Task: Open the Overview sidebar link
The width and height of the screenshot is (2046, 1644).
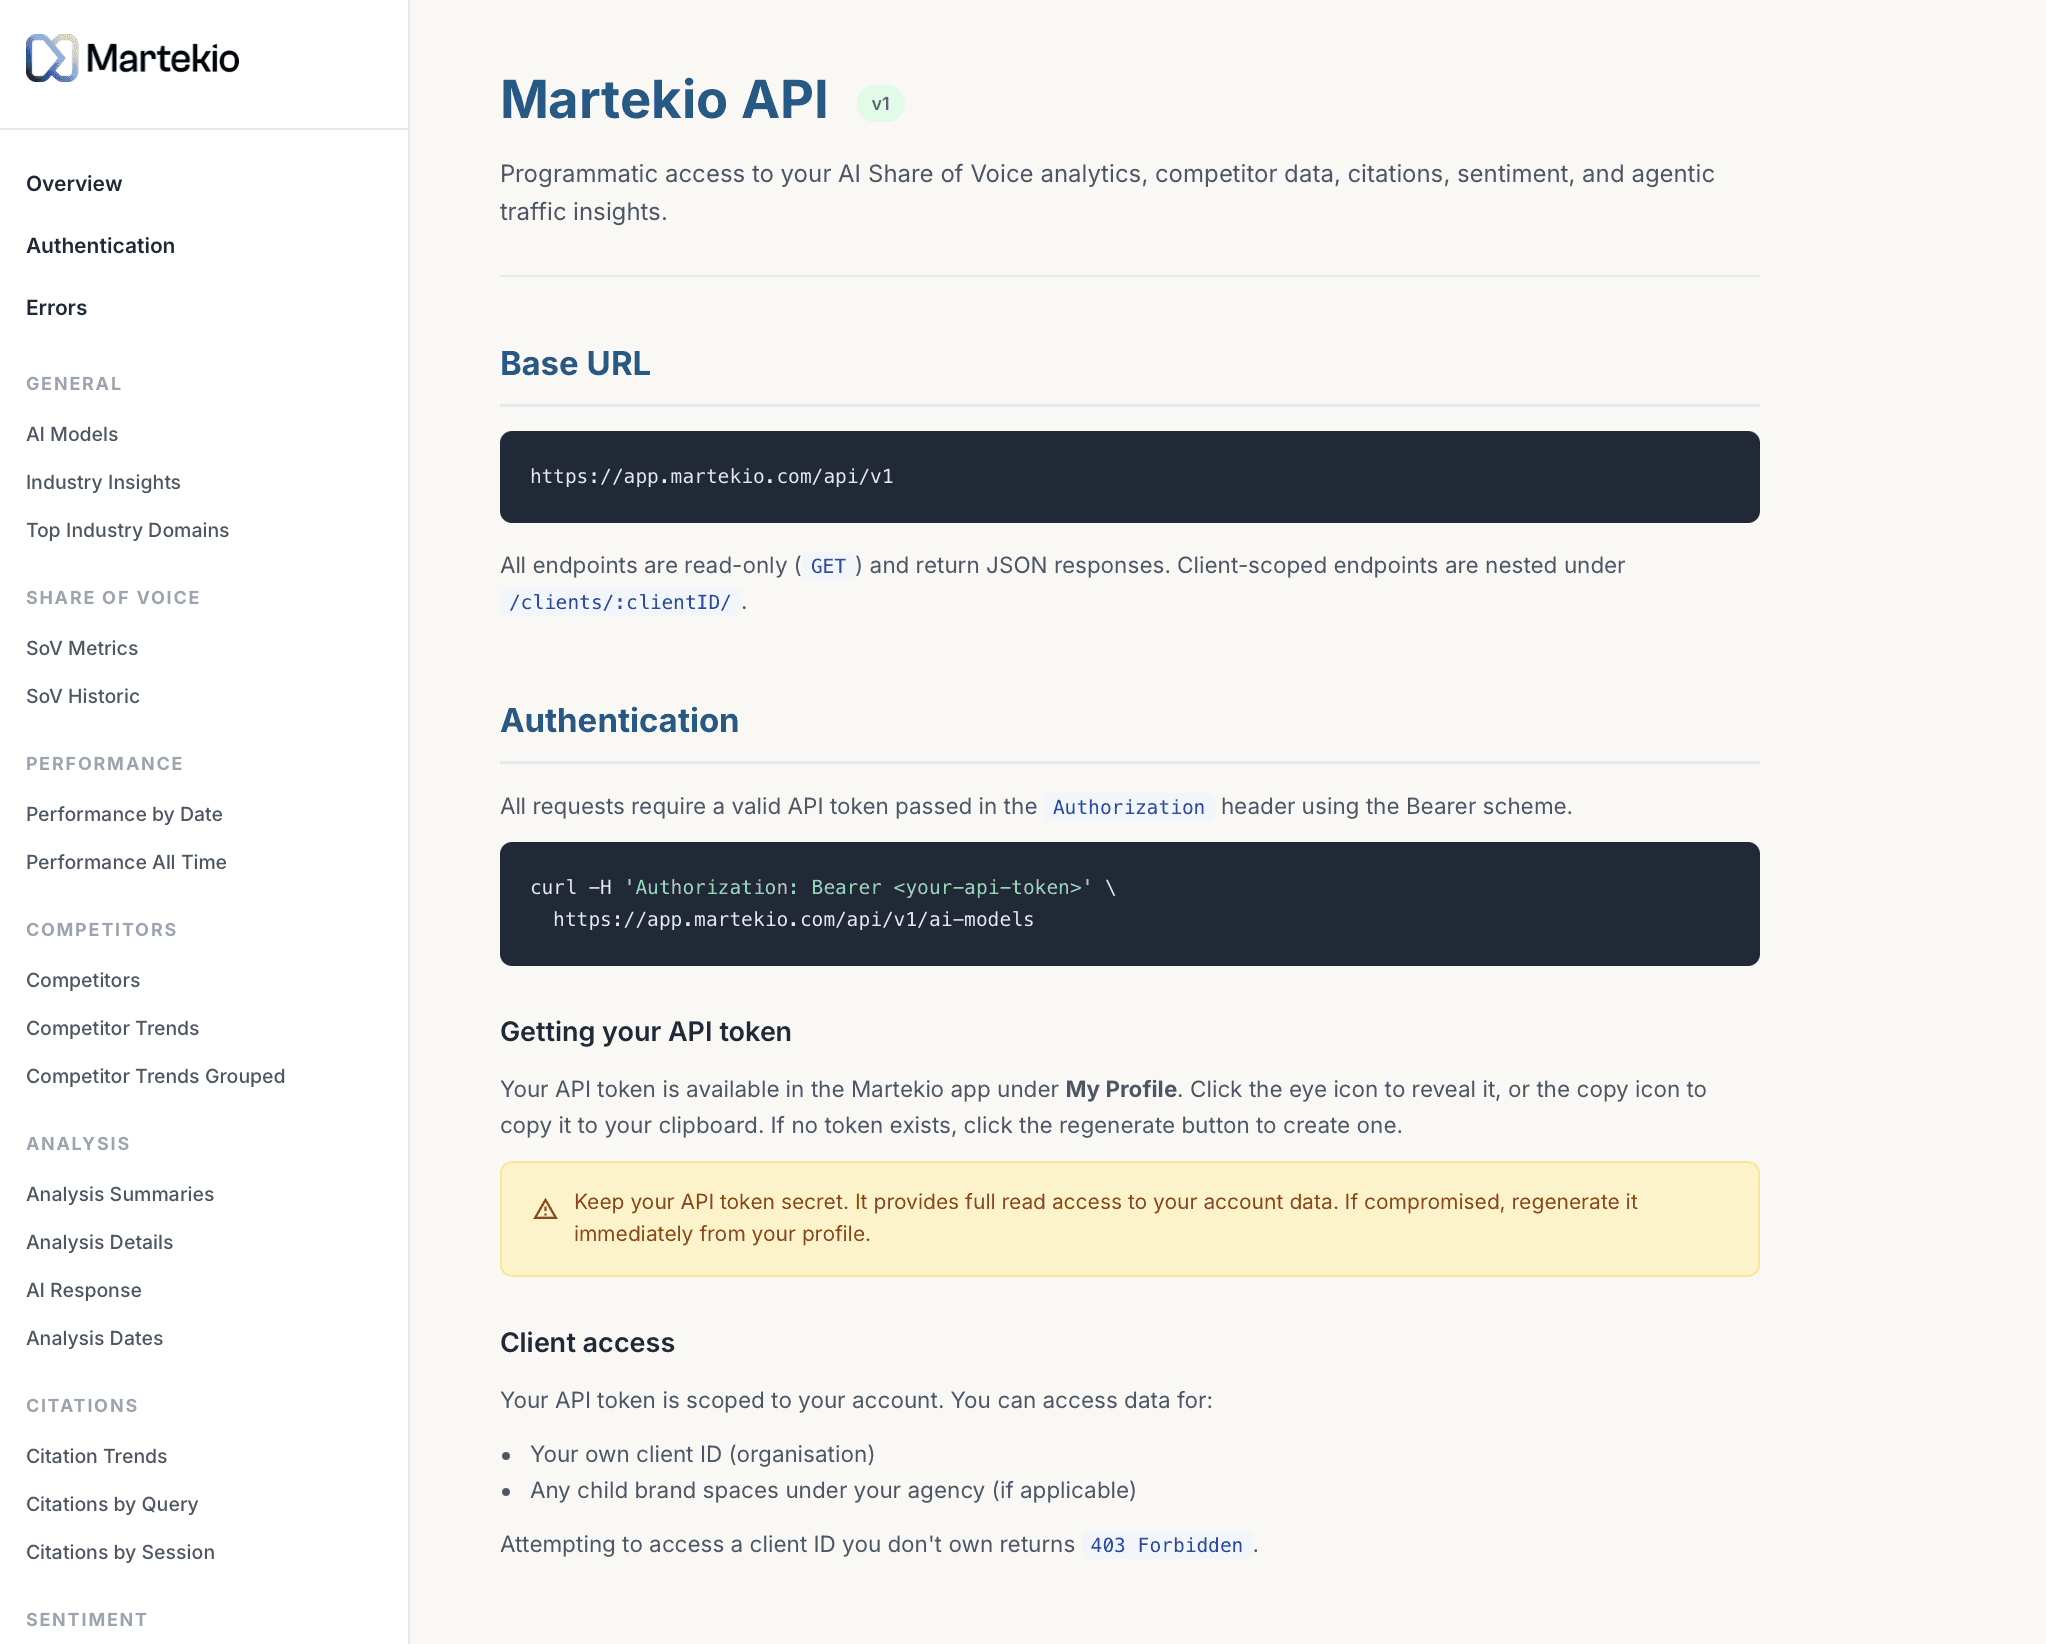Action: coord(74,184)
